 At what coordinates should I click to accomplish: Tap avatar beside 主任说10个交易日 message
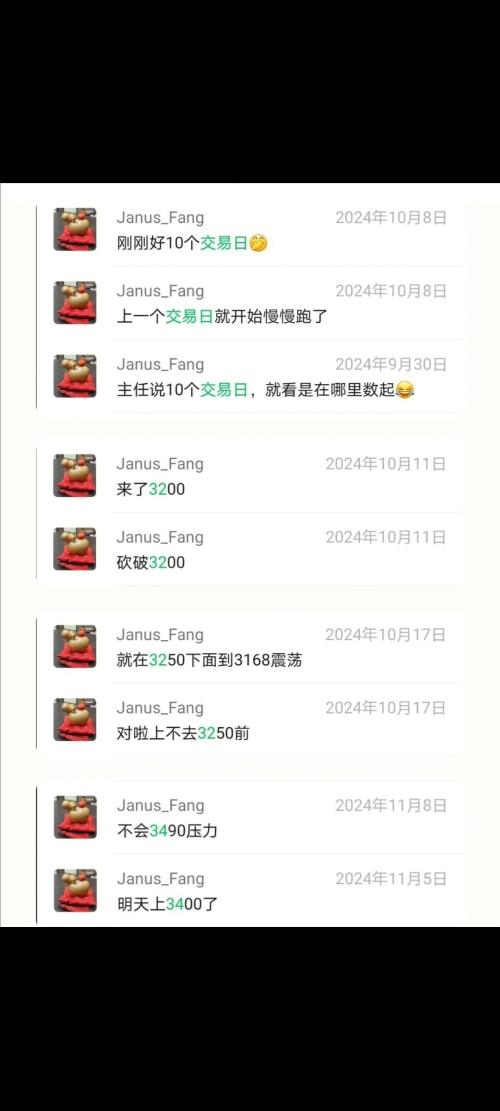75,376
